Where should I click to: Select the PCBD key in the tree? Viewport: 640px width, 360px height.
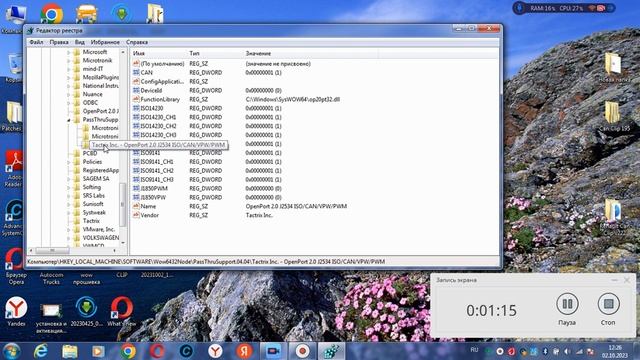coord(90,153)
